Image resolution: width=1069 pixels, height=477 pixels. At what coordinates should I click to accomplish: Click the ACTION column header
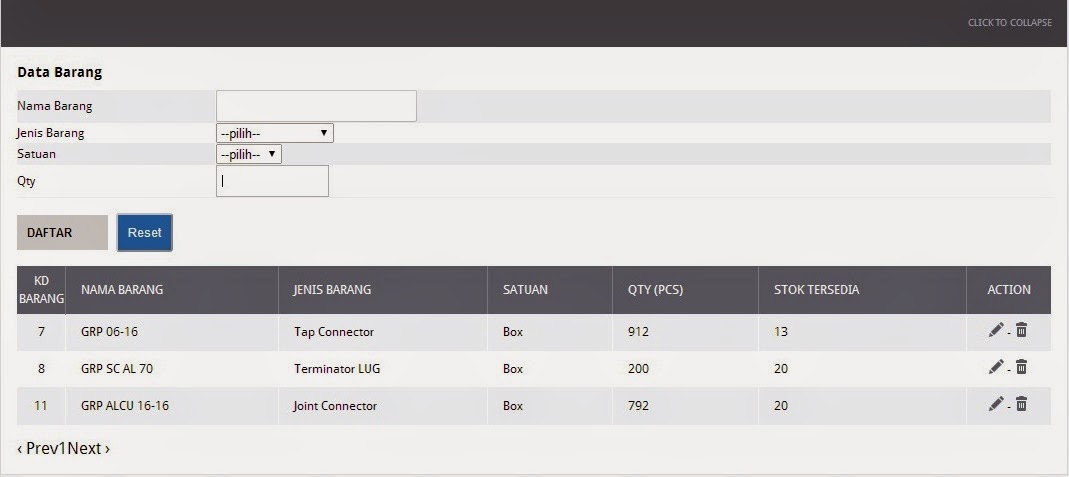pyautogui.click(x=1009, y=290)
